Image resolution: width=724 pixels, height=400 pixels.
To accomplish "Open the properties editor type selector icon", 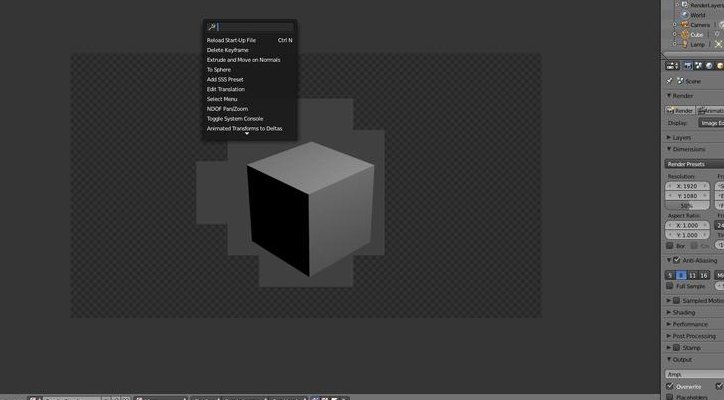I will click(672, 66).
